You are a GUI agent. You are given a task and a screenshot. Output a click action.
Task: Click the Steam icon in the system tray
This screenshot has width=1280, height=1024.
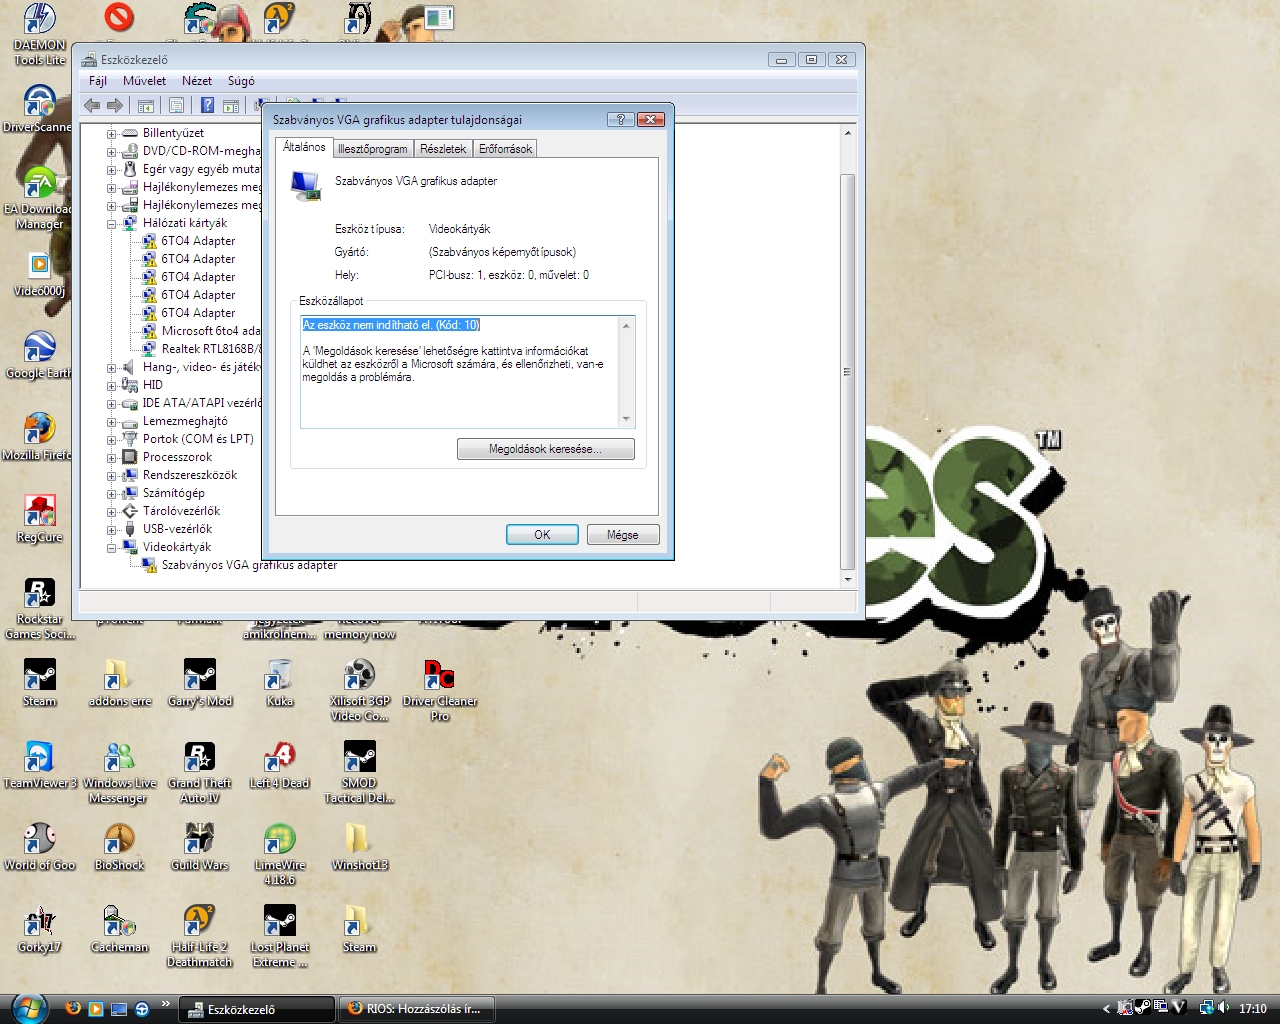pyautogui.click(x=1142, y=1008)
